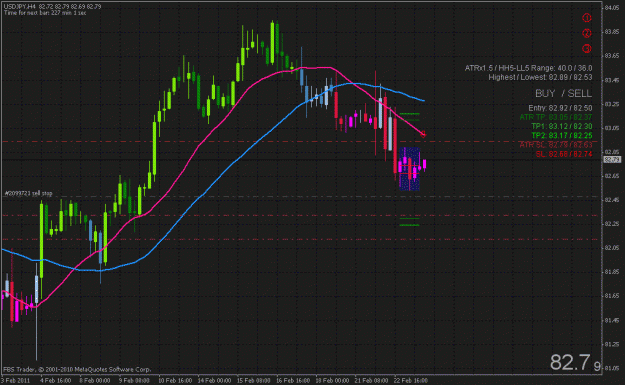Click the 9 Feb 08:00 time axis label
Screen dimensions: 625x385
(134, 380)
